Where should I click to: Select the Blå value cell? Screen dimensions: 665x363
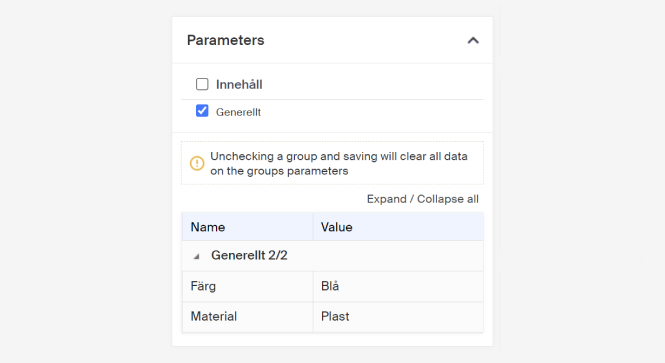tap(398, 286)
